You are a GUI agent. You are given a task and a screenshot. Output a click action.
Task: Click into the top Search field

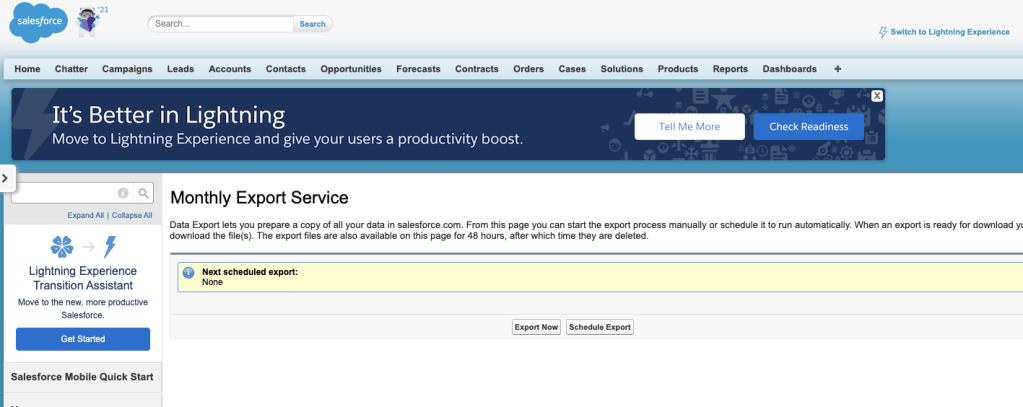(x=222, y=24)
